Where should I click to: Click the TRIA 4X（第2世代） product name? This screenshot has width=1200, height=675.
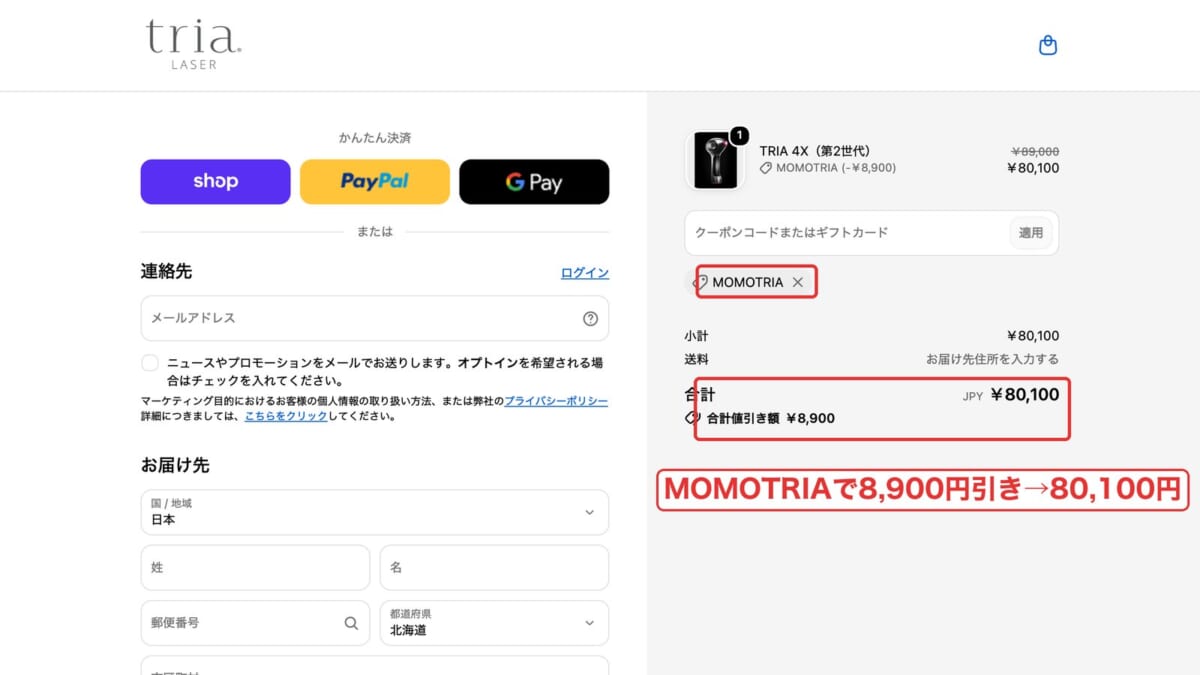tap(815, 151)
